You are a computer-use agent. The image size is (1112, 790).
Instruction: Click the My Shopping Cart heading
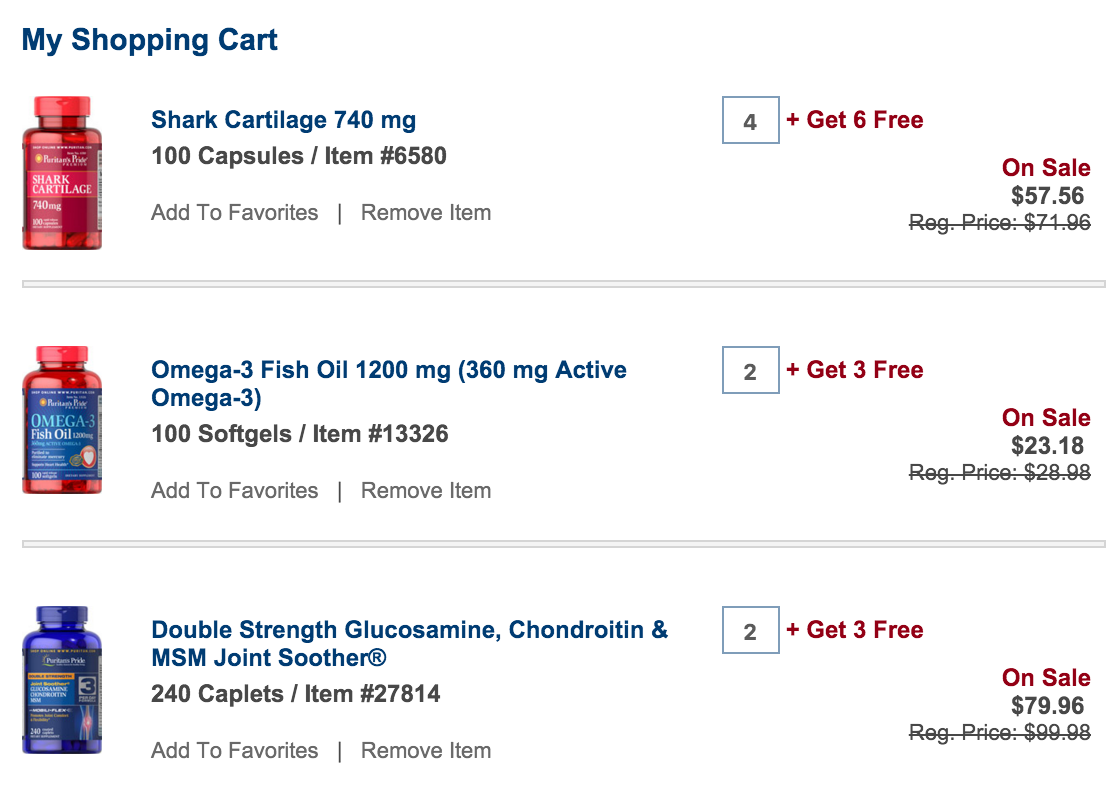(150, 41)
